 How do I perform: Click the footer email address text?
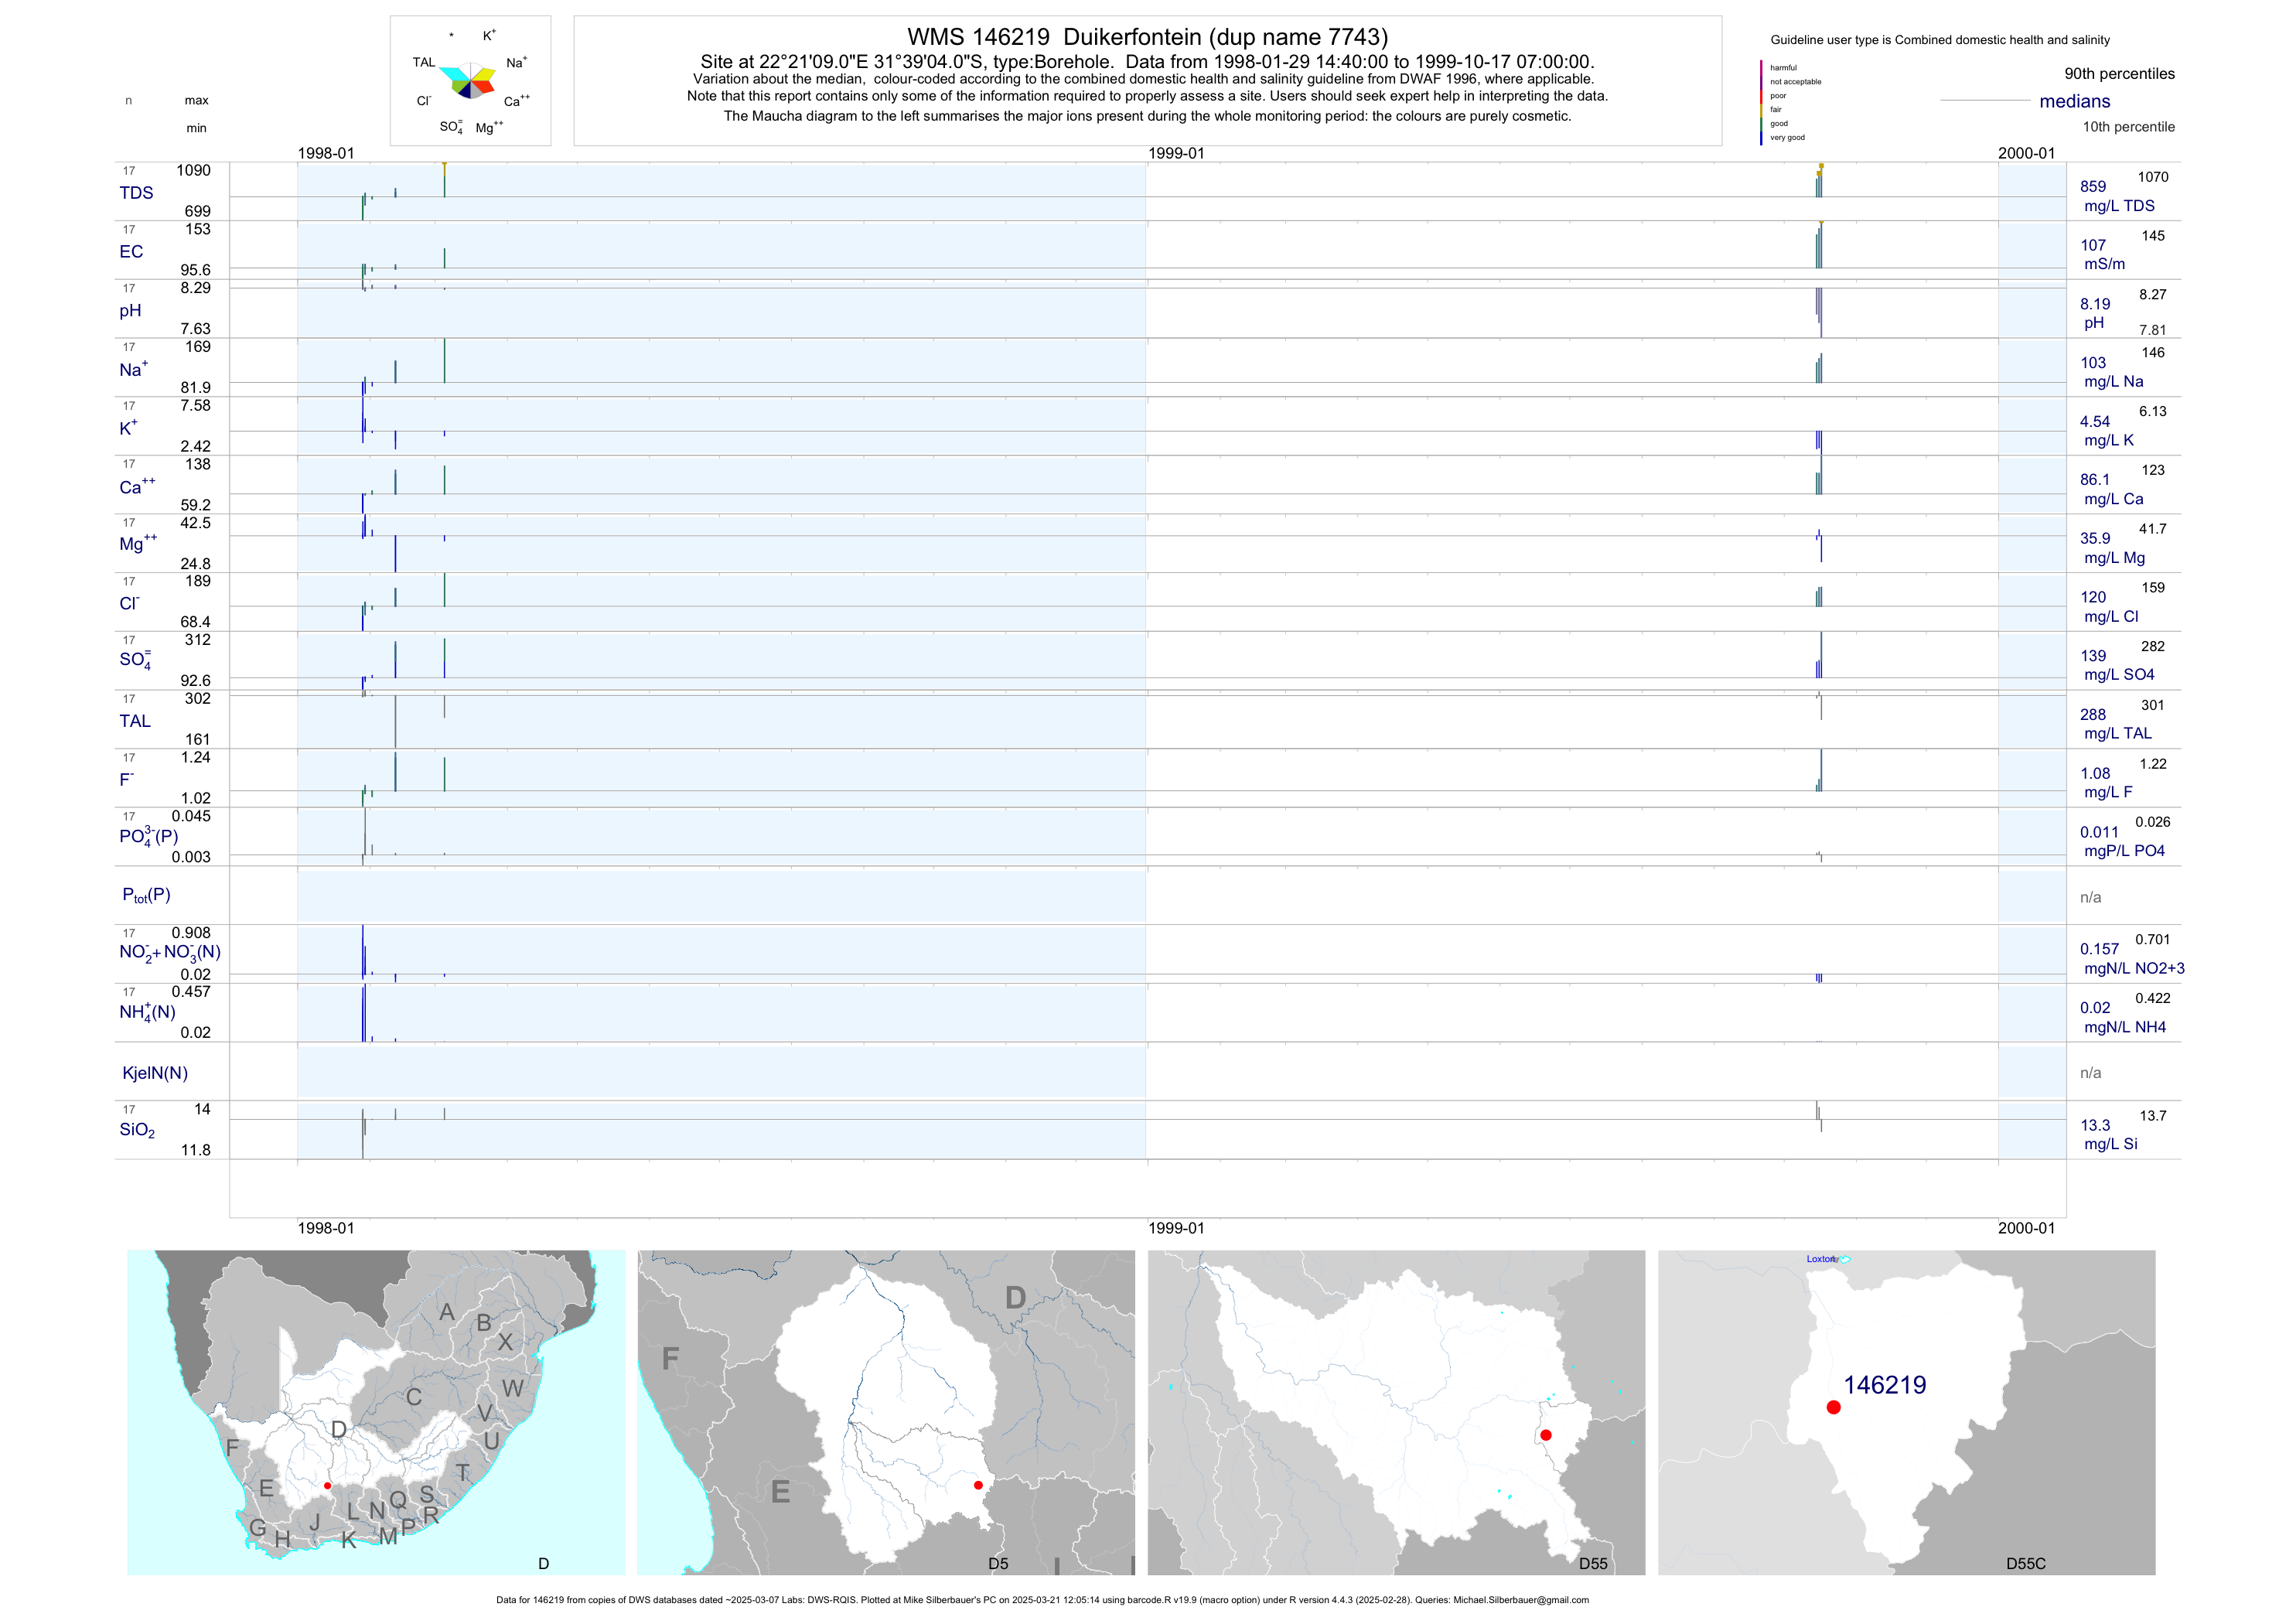[x=1520, y=1600]
